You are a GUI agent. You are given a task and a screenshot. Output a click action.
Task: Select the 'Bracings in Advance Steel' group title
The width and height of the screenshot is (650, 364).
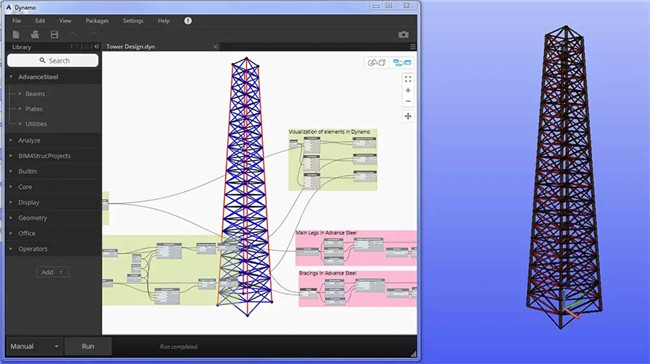pyautogui.click(x=327, y=273)
